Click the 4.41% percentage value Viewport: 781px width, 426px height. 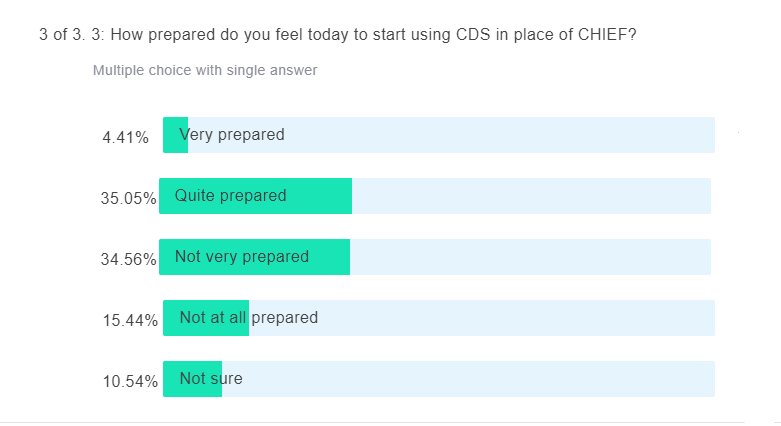pyautogui.click(x=125, y=137)
